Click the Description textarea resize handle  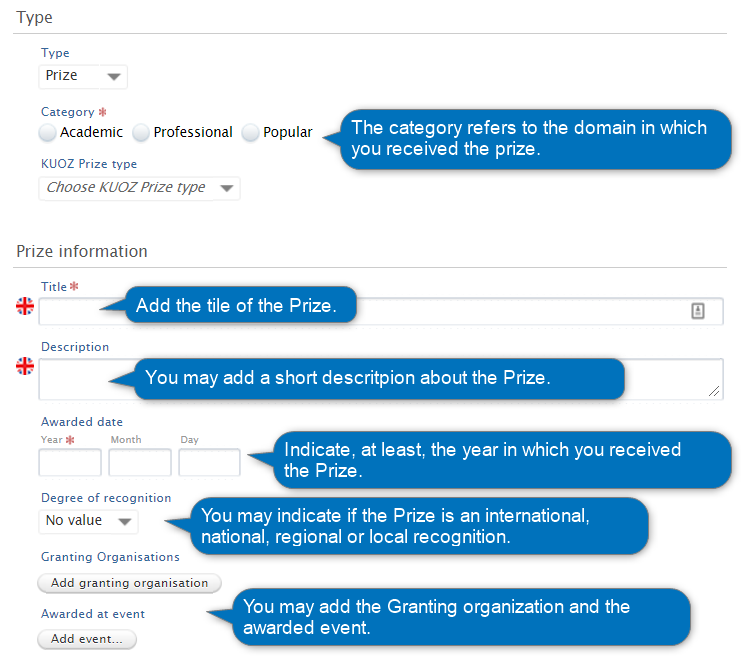point(714,391)
